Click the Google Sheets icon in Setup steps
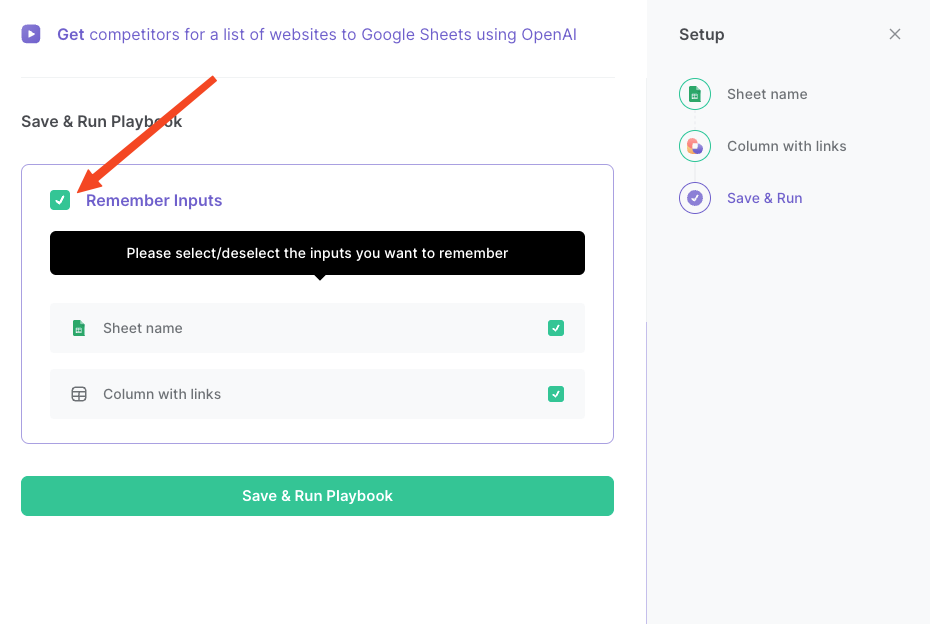 point(695,94)
